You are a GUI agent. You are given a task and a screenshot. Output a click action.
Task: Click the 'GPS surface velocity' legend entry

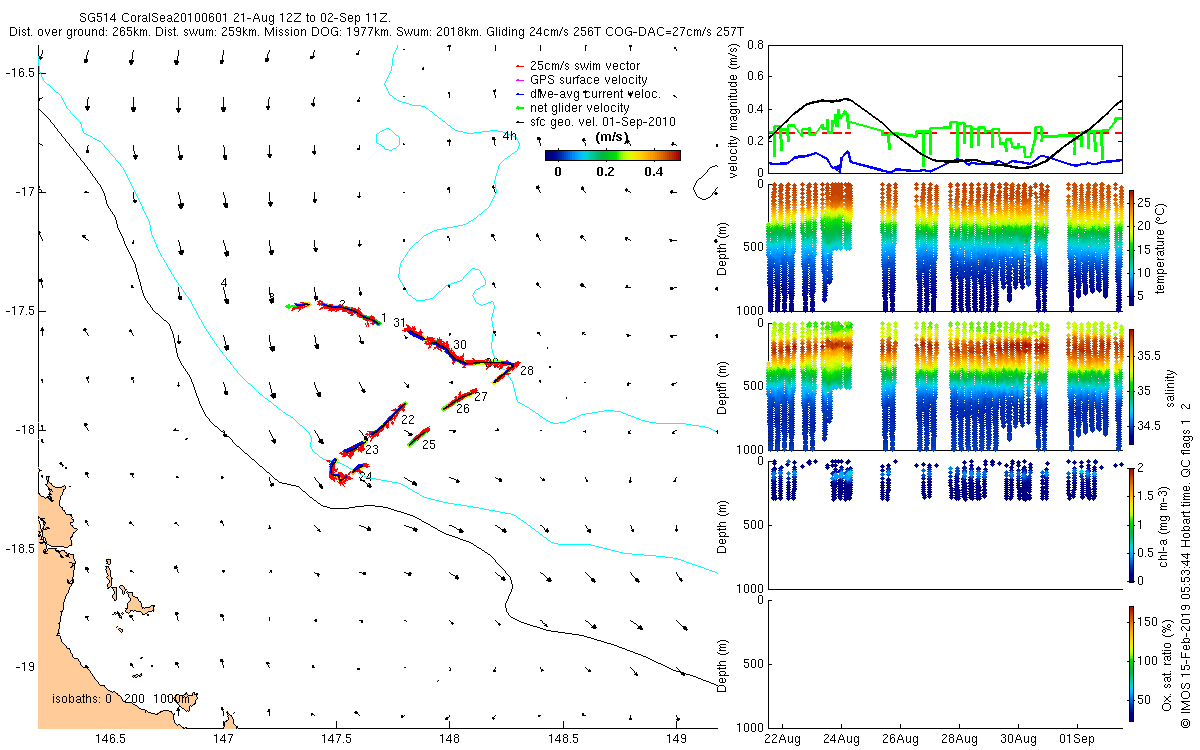click(x=588, y=80)
